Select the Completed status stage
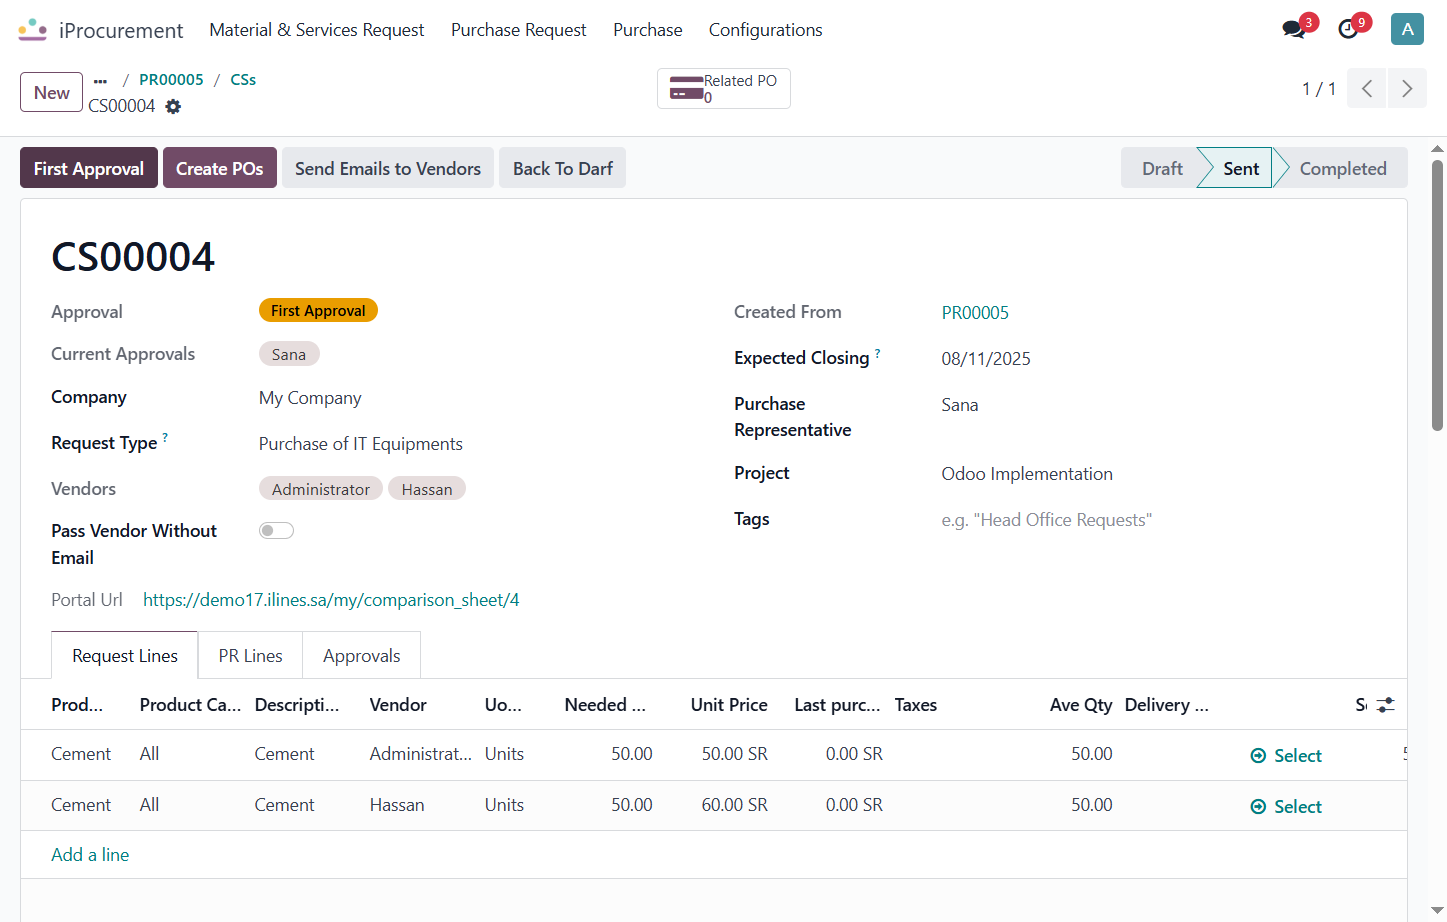This screenshot has height=922, width=1447. (1343, 168)
